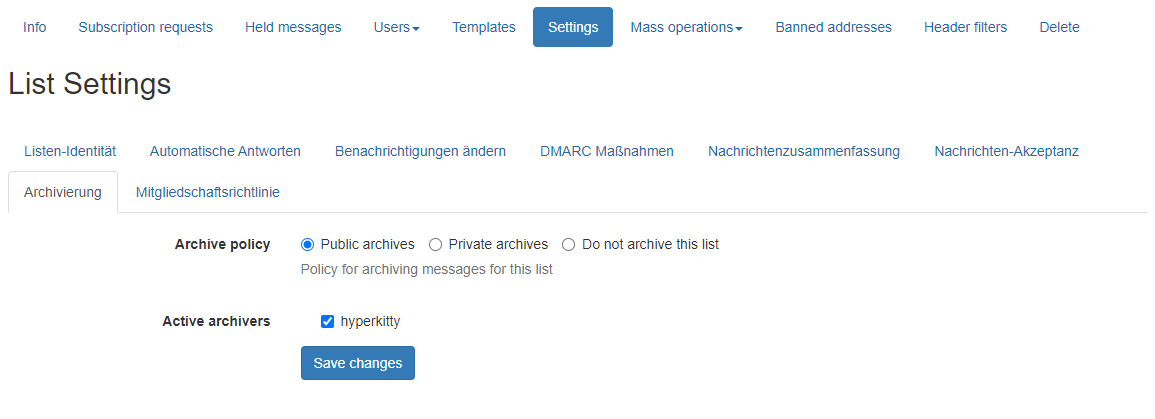This screenshot has width=1155, height=419.
Task: Switch to Mitgliedschaftsrichtlinie tab
Action: [207, 192]
